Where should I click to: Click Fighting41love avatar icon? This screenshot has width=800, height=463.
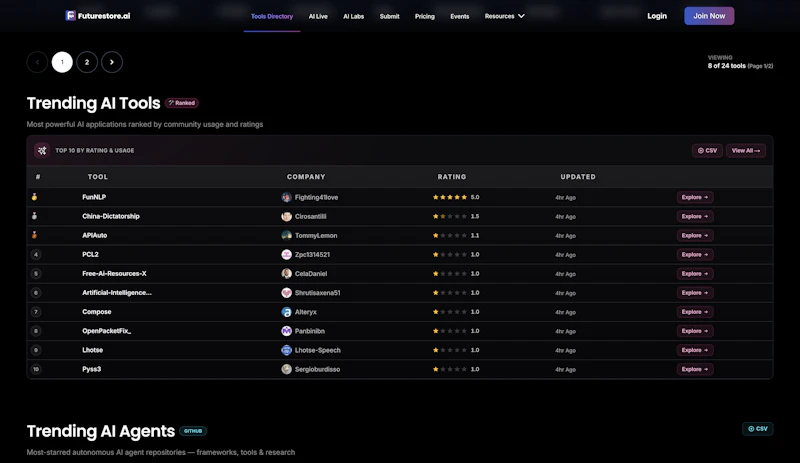tap(286, 197)
